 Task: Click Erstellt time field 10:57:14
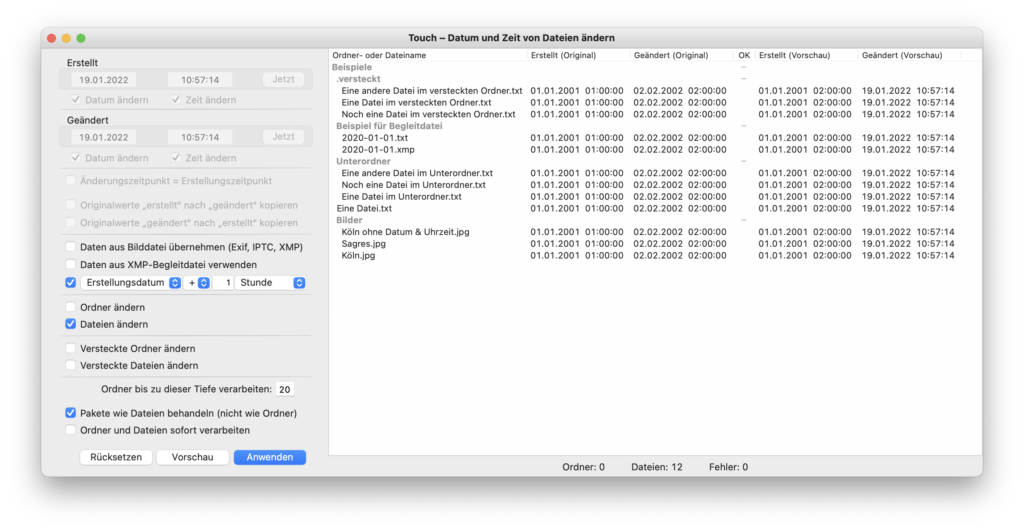[x=200, y=80]
